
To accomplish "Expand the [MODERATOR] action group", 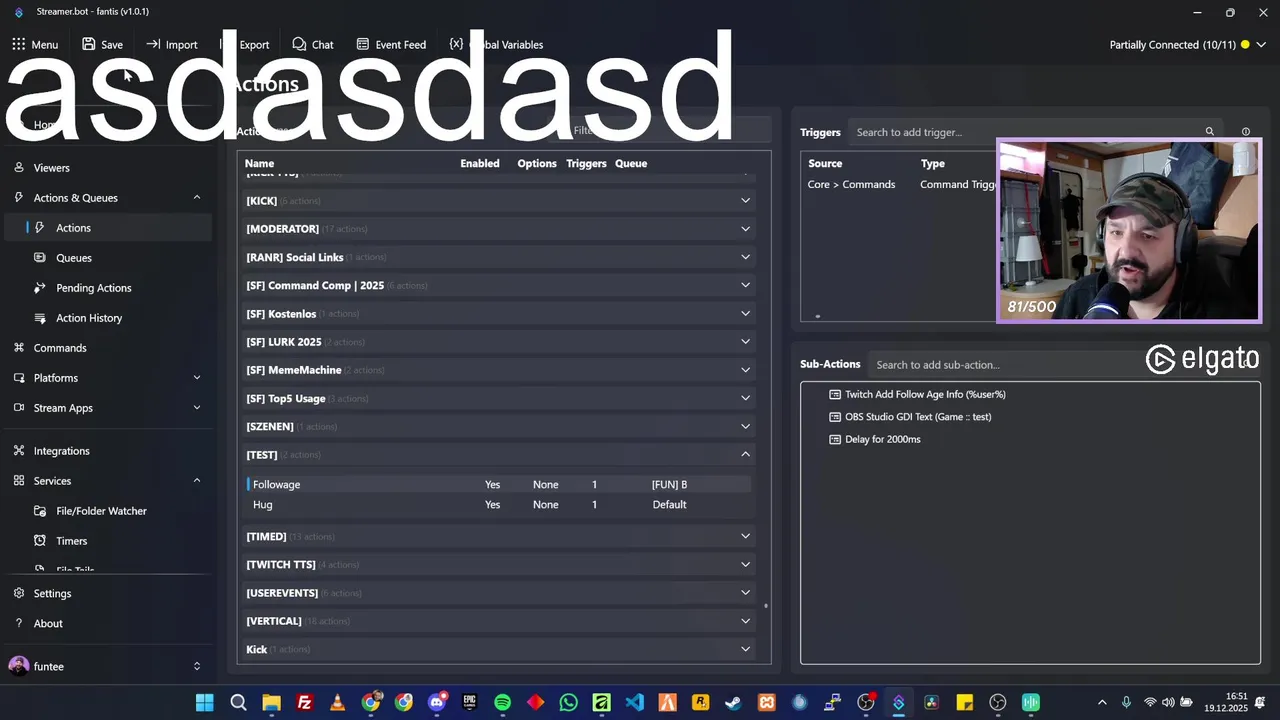I will tap(745, 229).
